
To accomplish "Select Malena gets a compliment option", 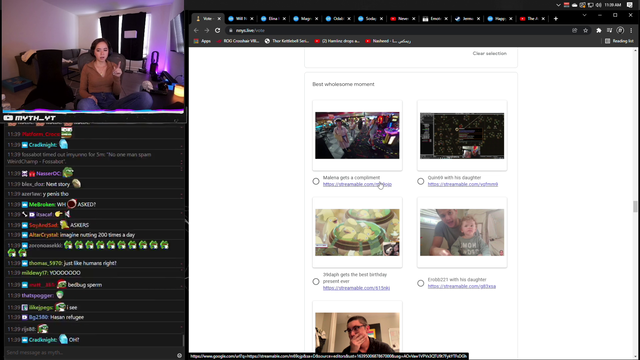I will (316, 181).
